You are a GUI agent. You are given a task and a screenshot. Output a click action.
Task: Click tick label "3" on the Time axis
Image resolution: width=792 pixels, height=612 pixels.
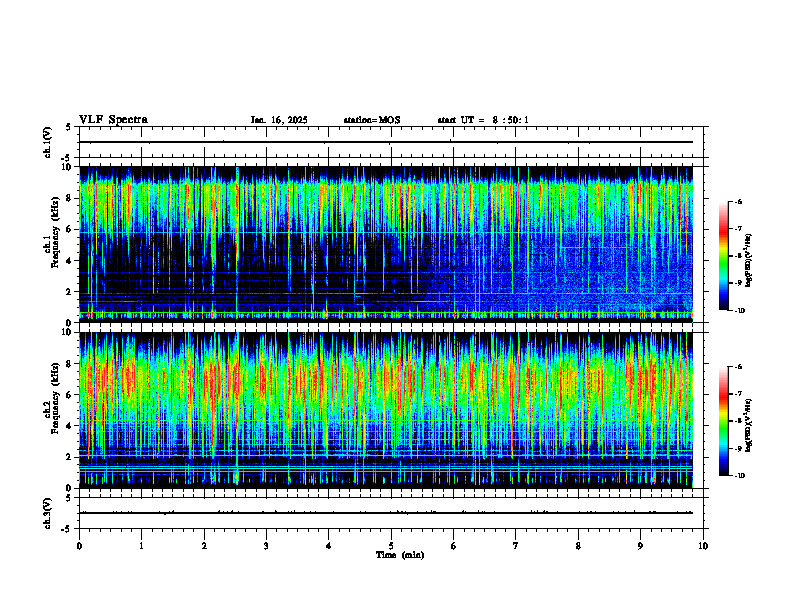click(x=266, y=546)
